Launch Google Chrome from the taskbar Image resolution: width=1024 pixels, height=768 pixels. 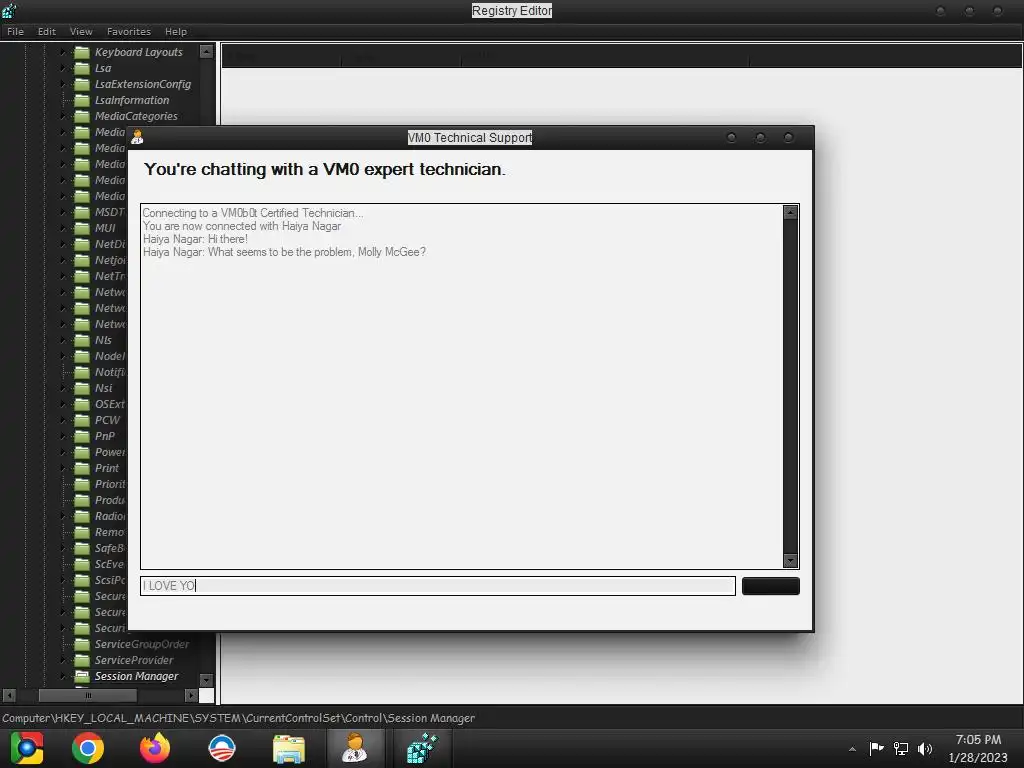point(88,748)
